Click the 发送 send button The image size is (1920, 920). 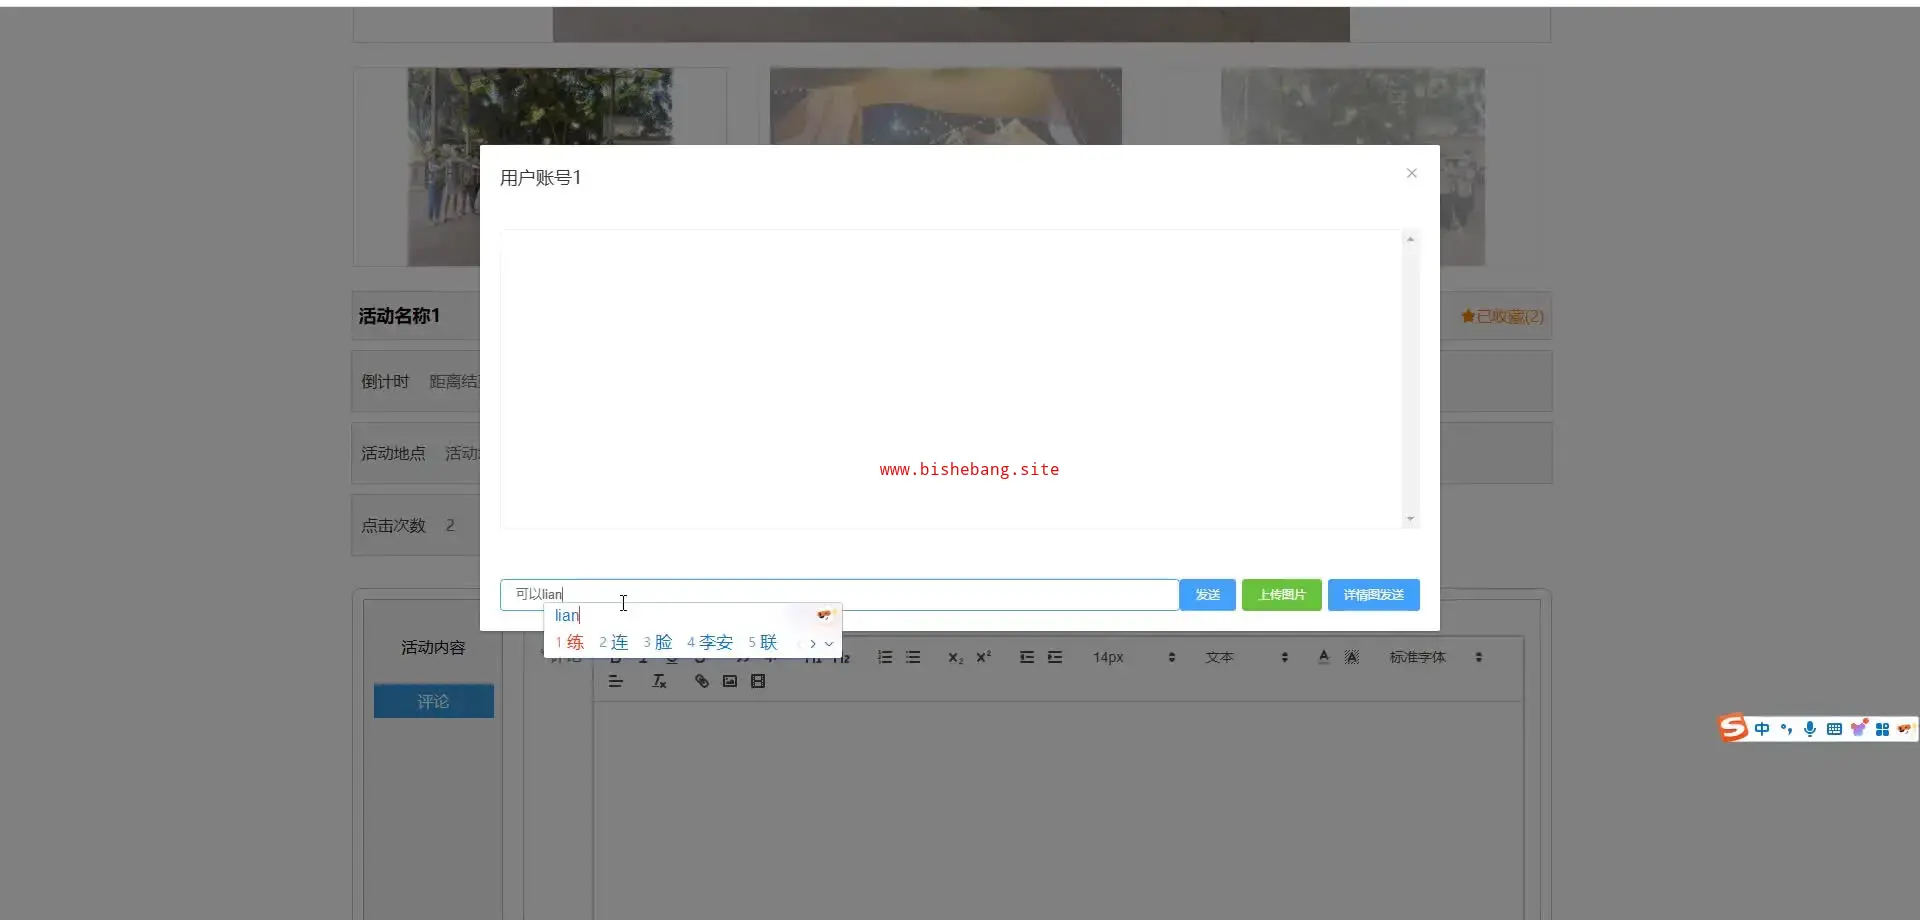pos(1208,595)
